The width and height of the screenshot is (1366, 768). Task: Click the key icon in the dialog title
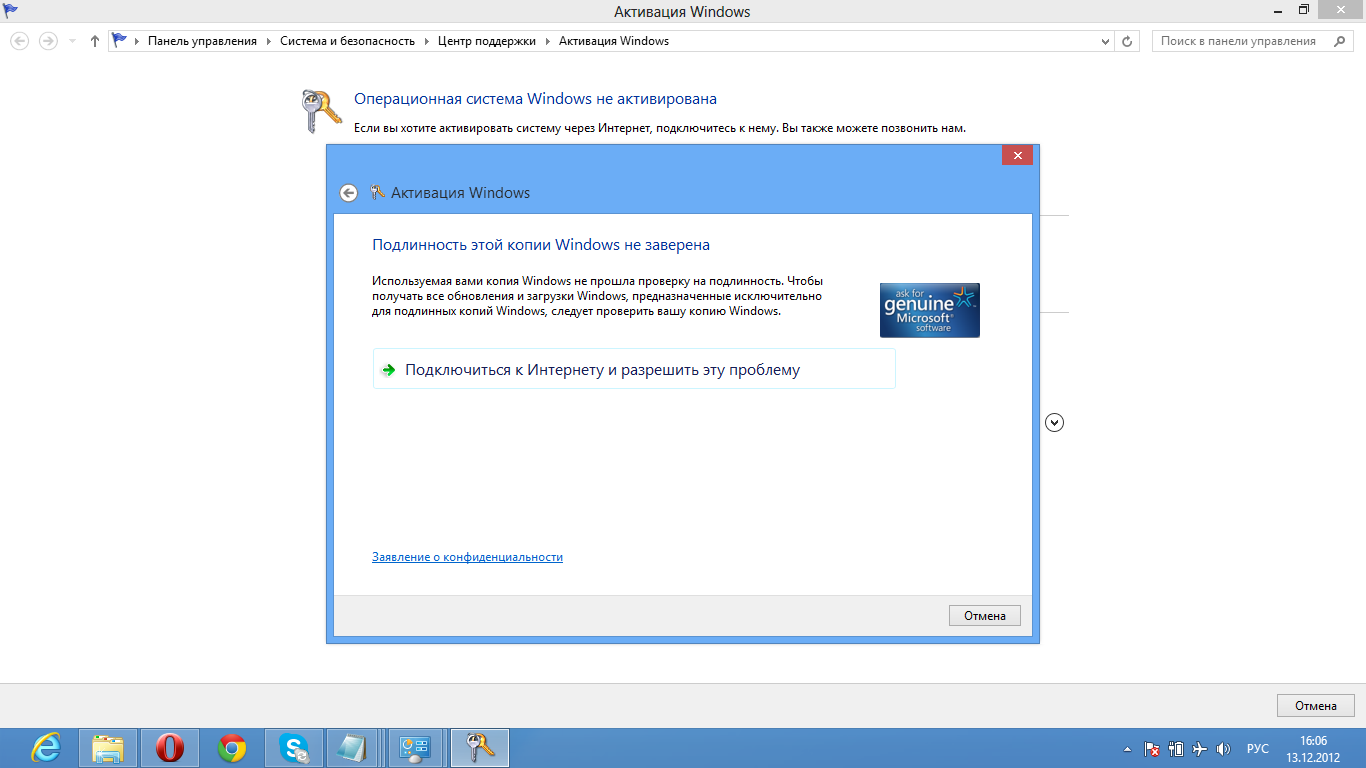(377, 192)
